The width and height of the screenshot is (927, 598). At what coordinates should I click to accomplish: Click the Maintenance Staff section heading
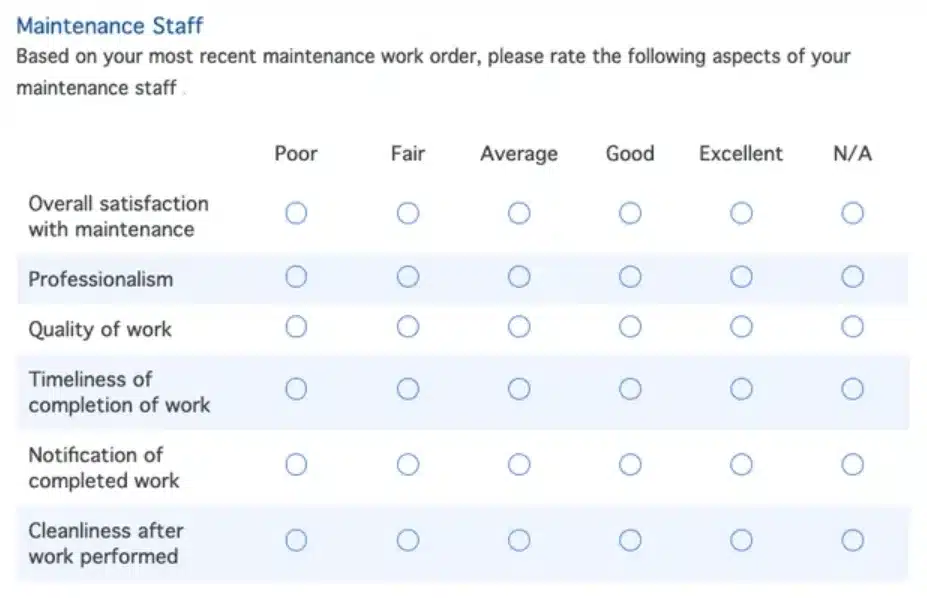109,25
